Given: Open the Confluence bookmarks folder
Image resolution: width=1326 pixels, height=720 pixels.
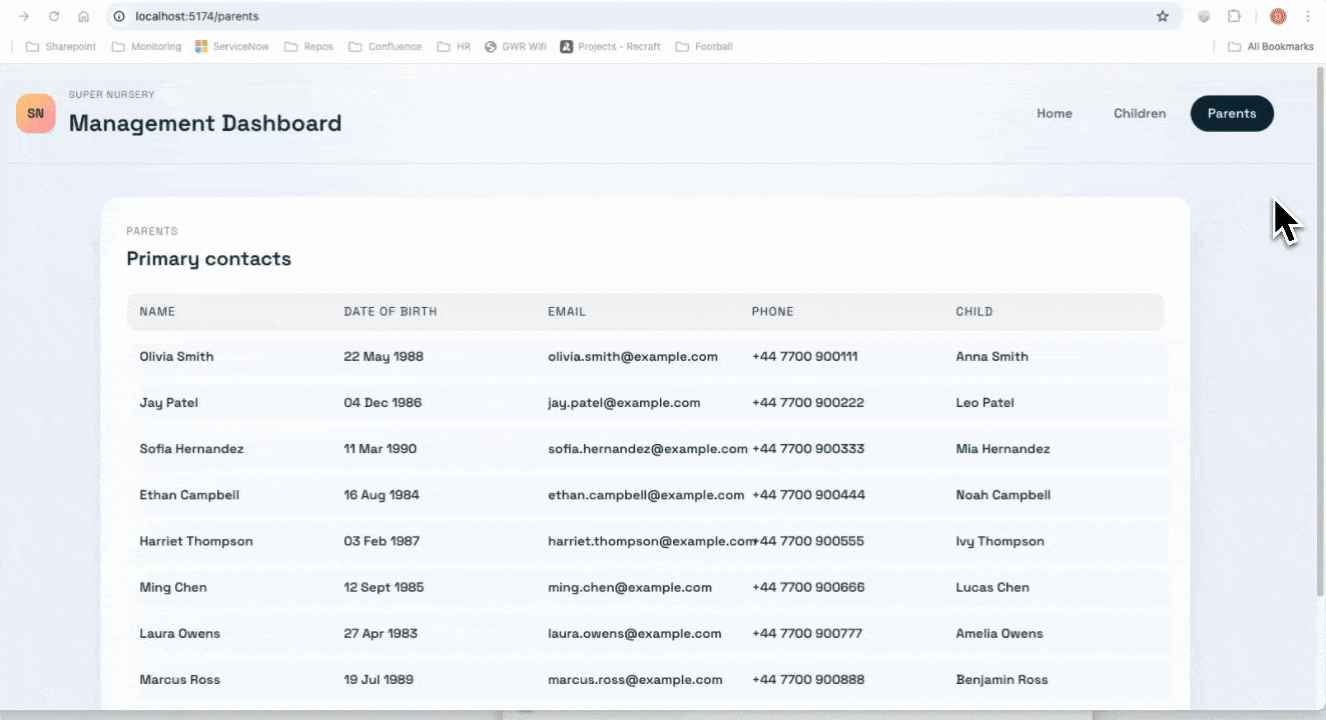Looking at the screenshot, I should coord(385,46).
